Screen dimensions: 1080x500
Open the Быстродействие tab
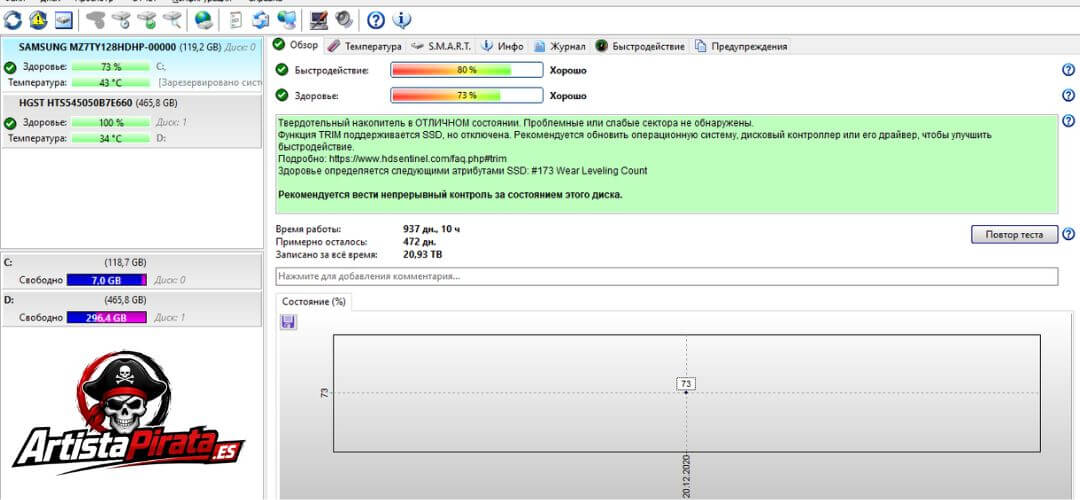[641, 46]
